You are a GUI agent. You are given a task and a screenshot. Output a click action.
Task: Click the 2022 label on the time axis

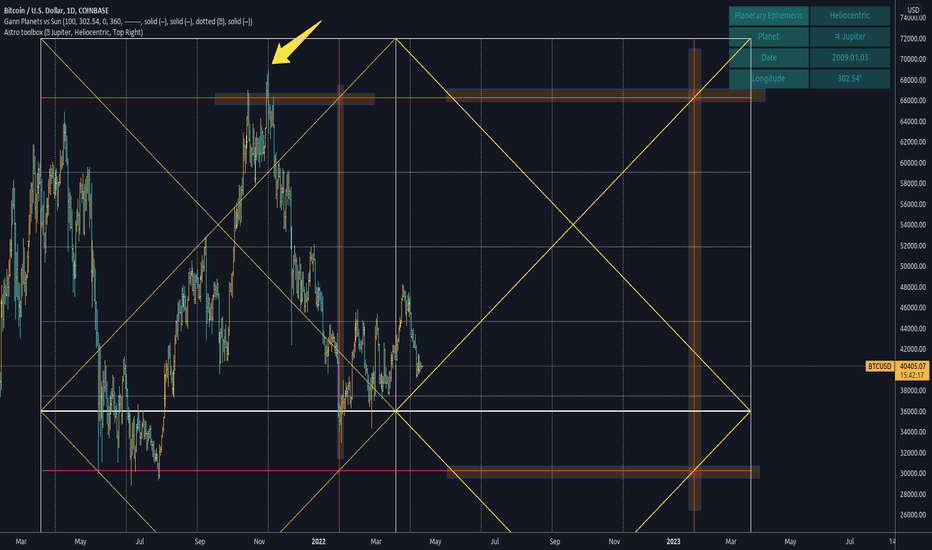tap(319, 542)
